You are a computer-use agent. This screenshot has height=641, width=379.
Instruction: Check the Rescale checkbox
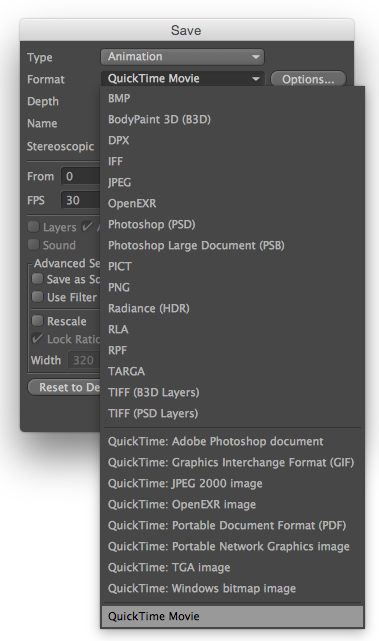37,320
